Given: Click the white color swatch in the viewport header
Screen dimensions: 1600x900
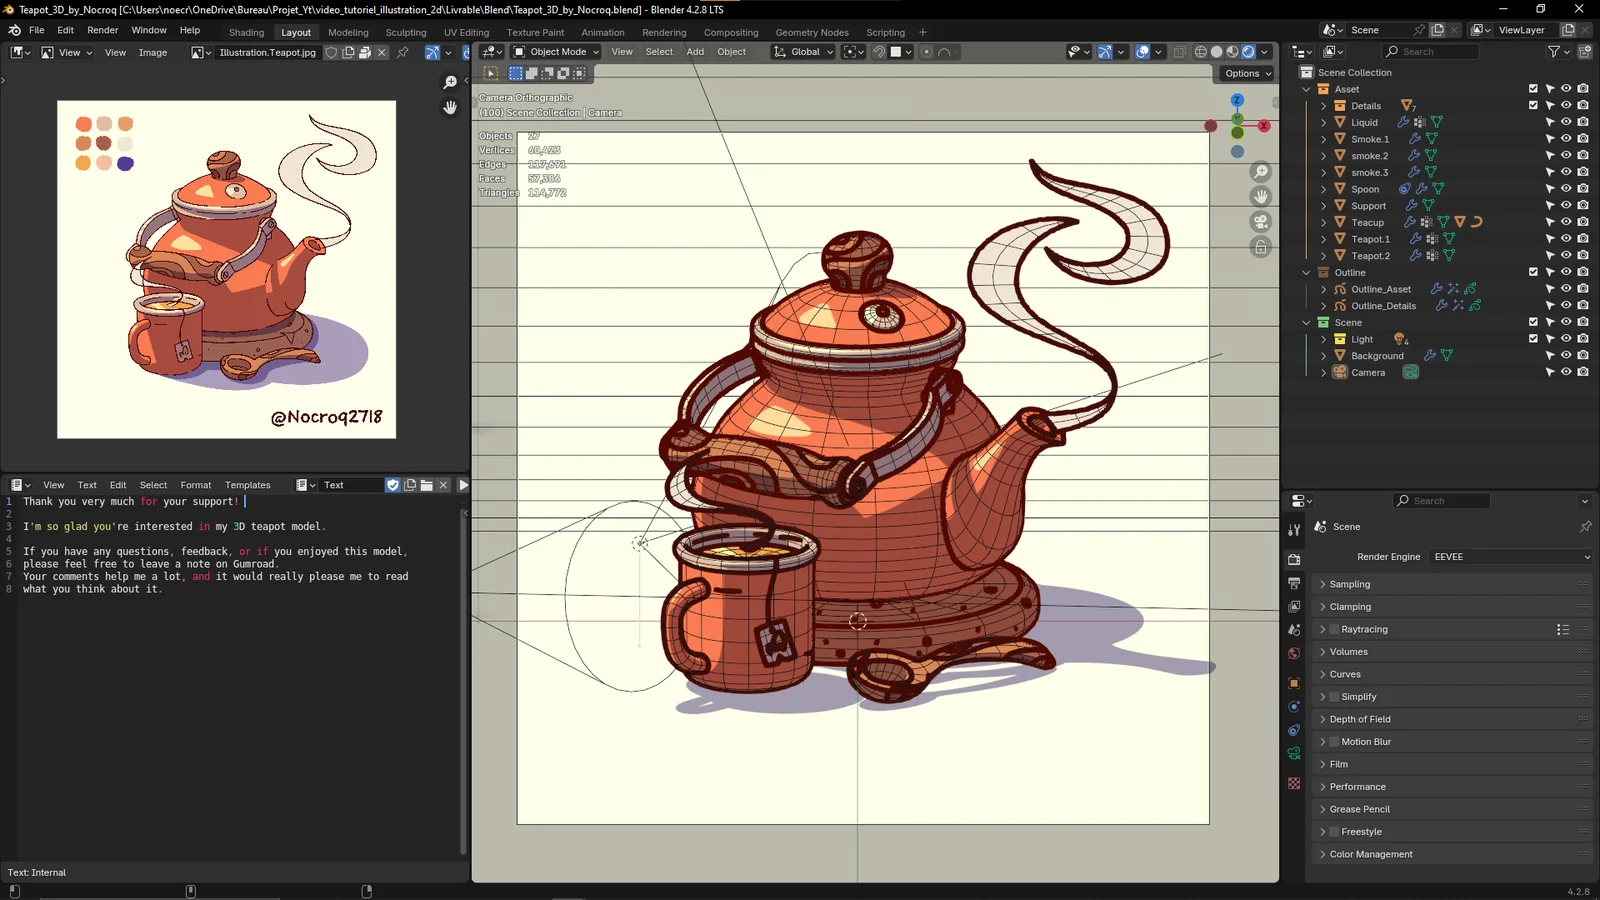Looking at the screenshot, I should (896, 52).
